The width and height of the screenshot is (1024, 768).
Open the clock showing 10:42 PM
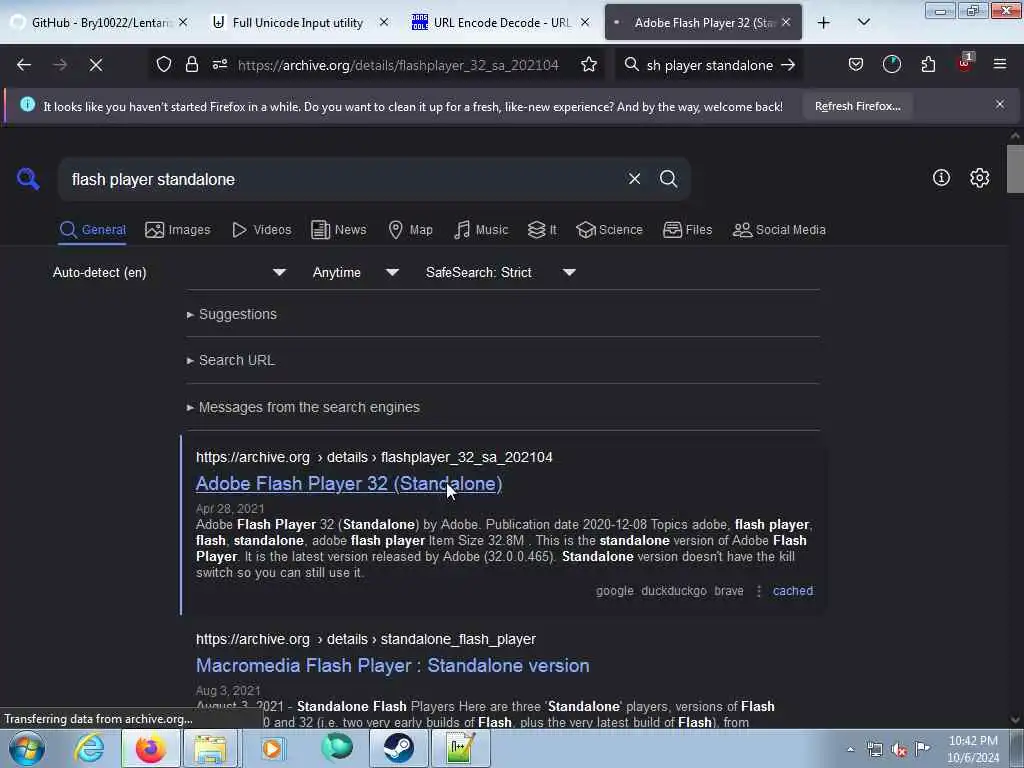(x=973, y=748)
